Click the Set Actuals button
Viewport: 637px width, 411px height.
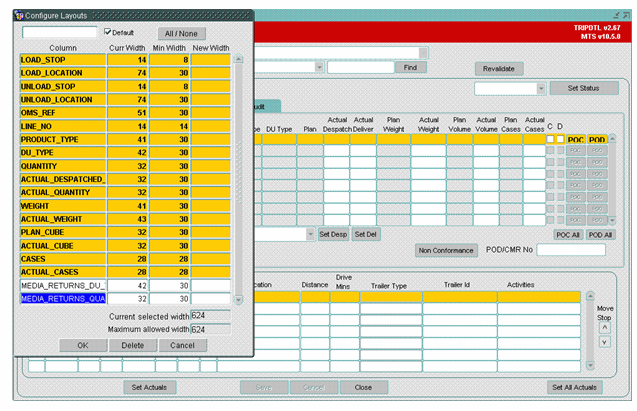(150, 387)
